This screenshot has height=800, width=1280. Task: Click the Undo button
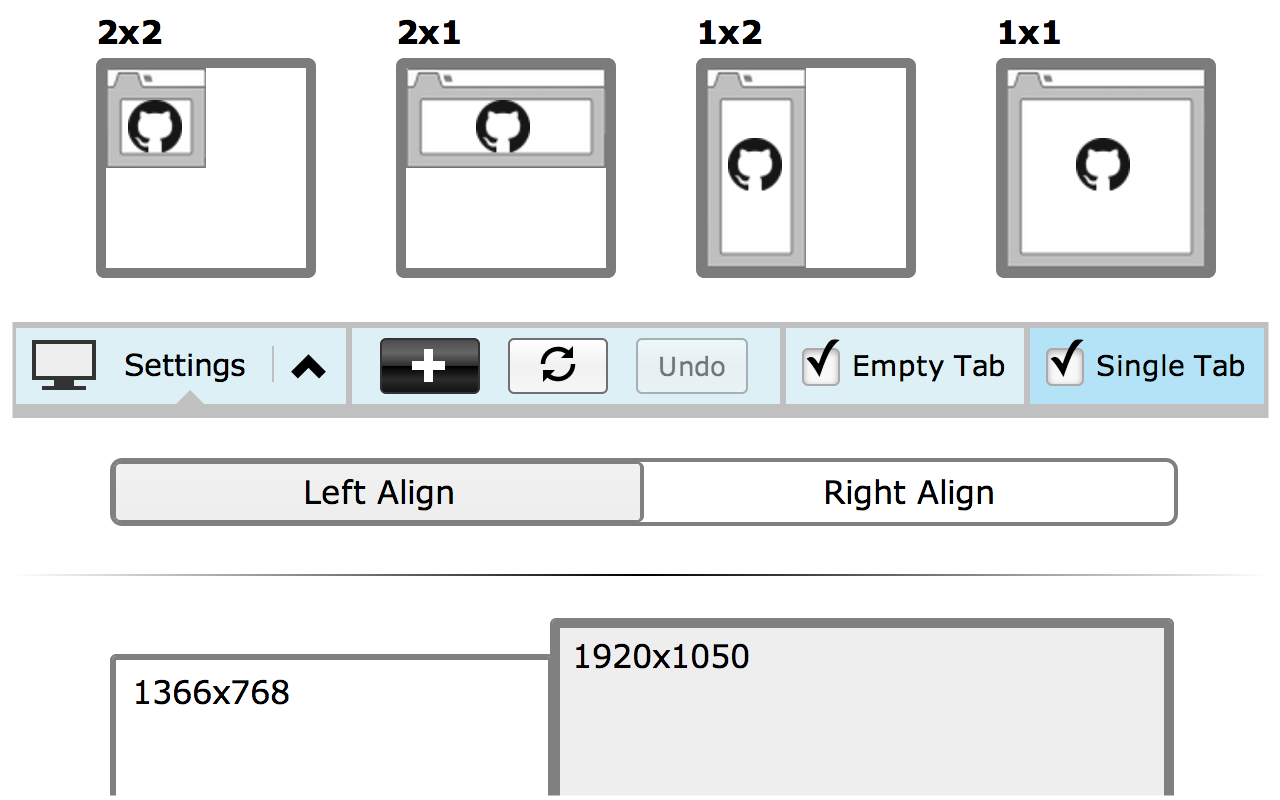(x=691, y=366)
